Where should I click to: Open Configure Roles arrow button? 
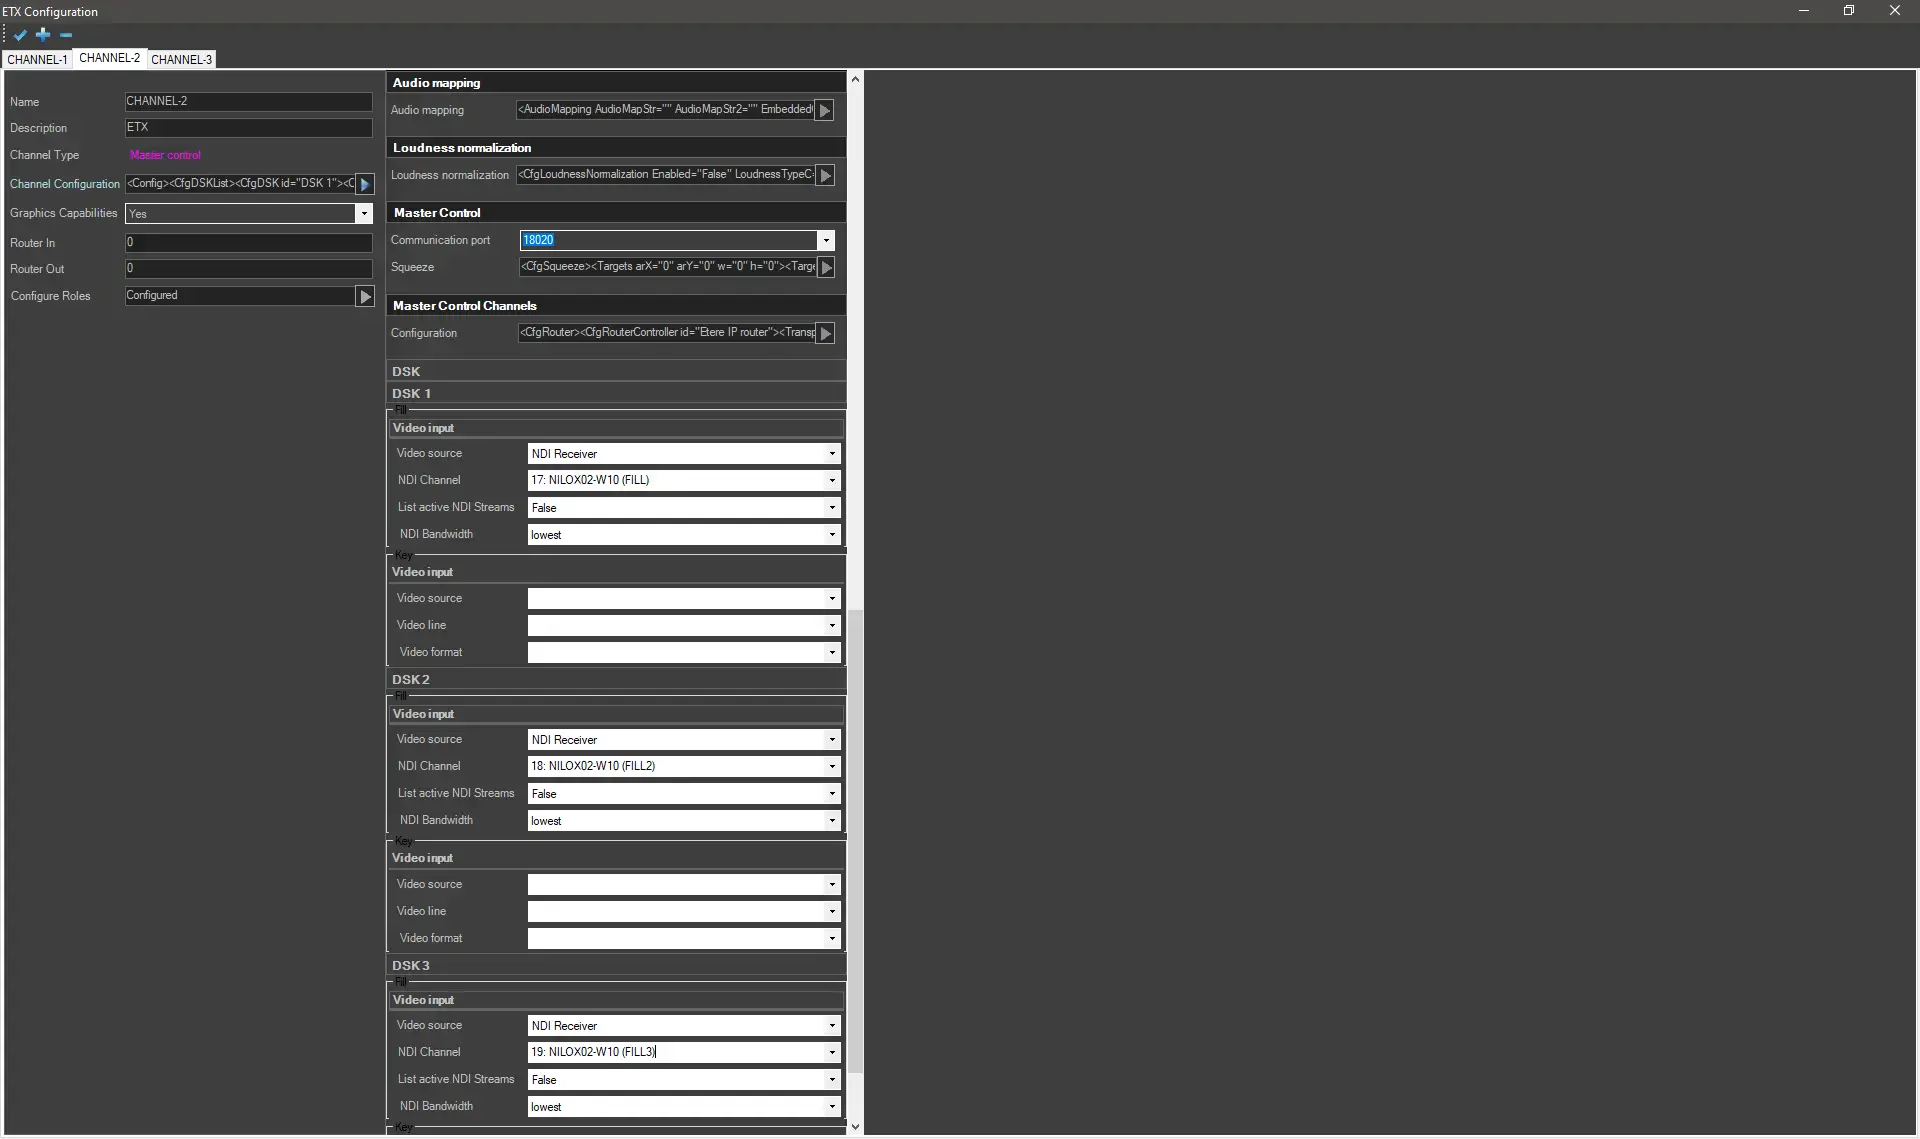click(x=365, y=296)
